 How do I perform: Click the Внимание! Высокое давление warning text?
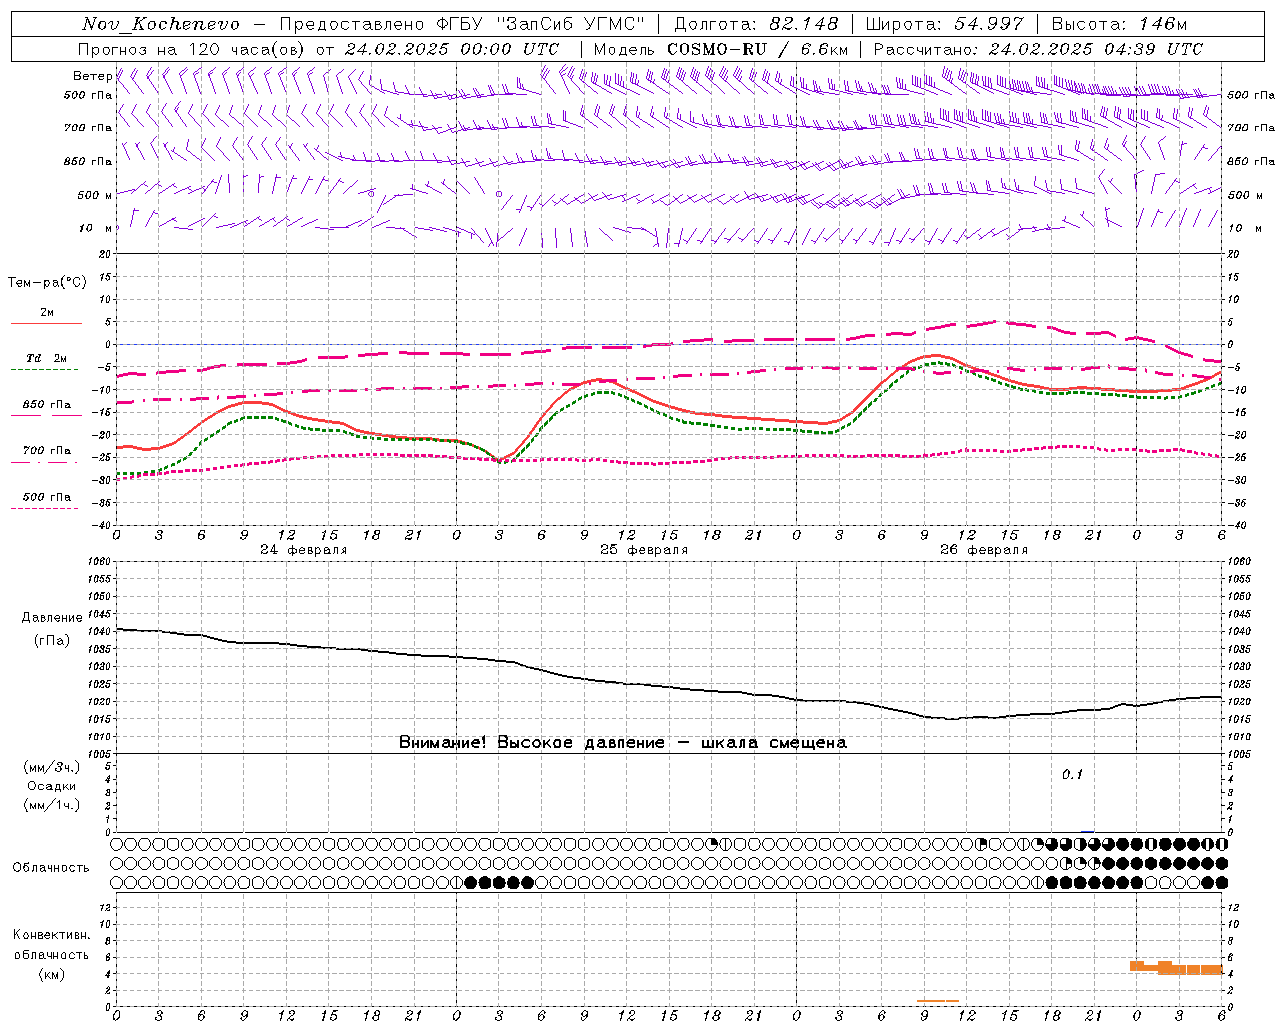tap(622, 743)
